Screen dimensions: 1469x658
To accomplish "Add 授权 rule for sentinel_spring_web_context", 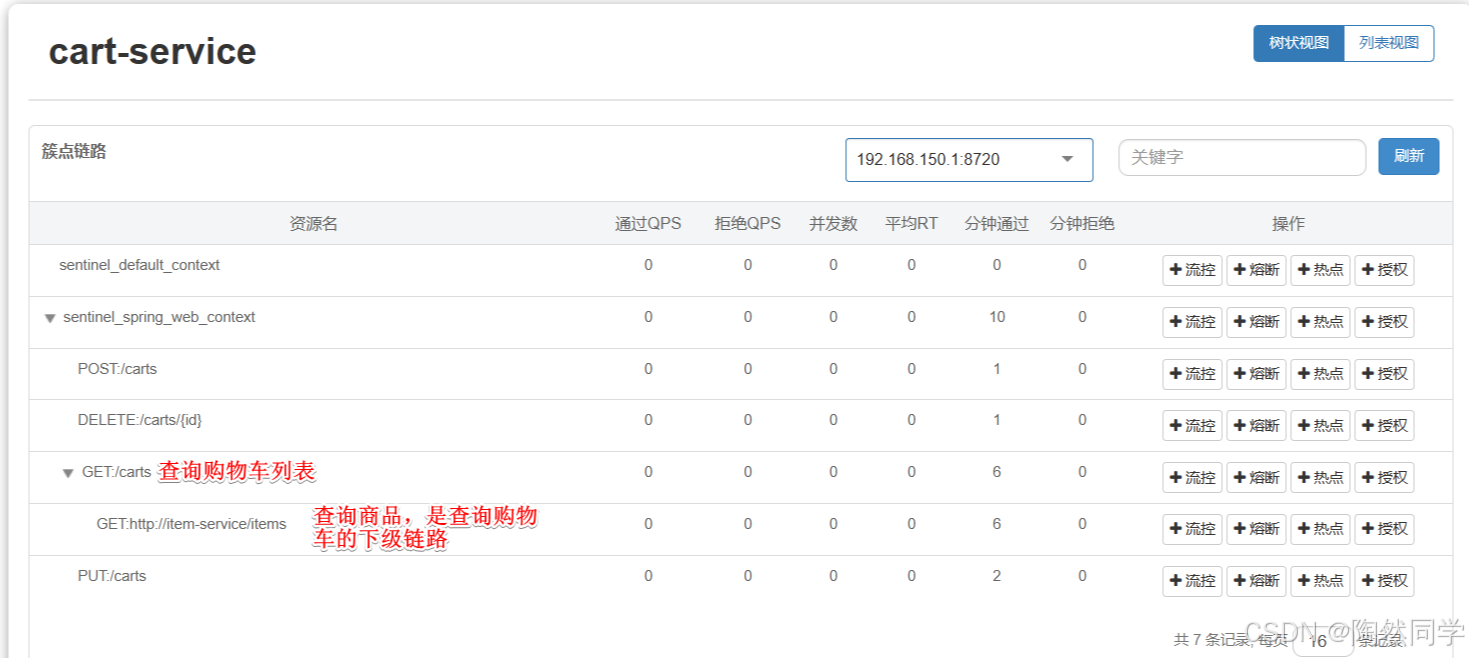I will click(1384, 322).
